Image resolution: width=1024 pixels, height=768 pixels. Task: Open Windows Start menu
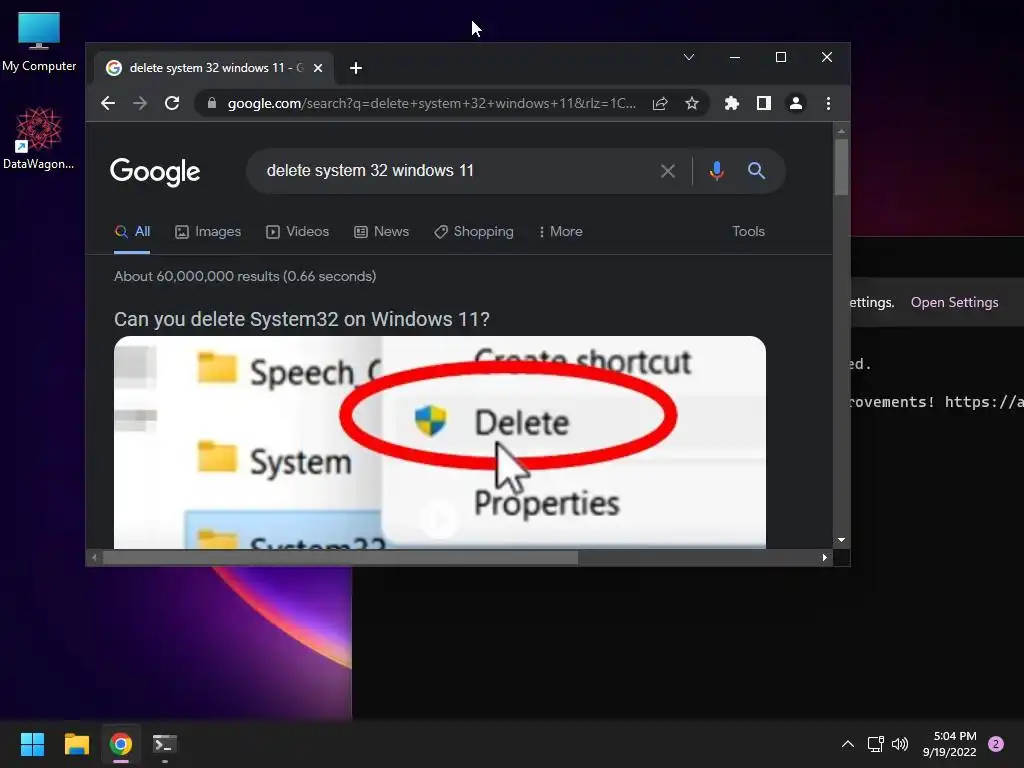click(x=32, y=744)
